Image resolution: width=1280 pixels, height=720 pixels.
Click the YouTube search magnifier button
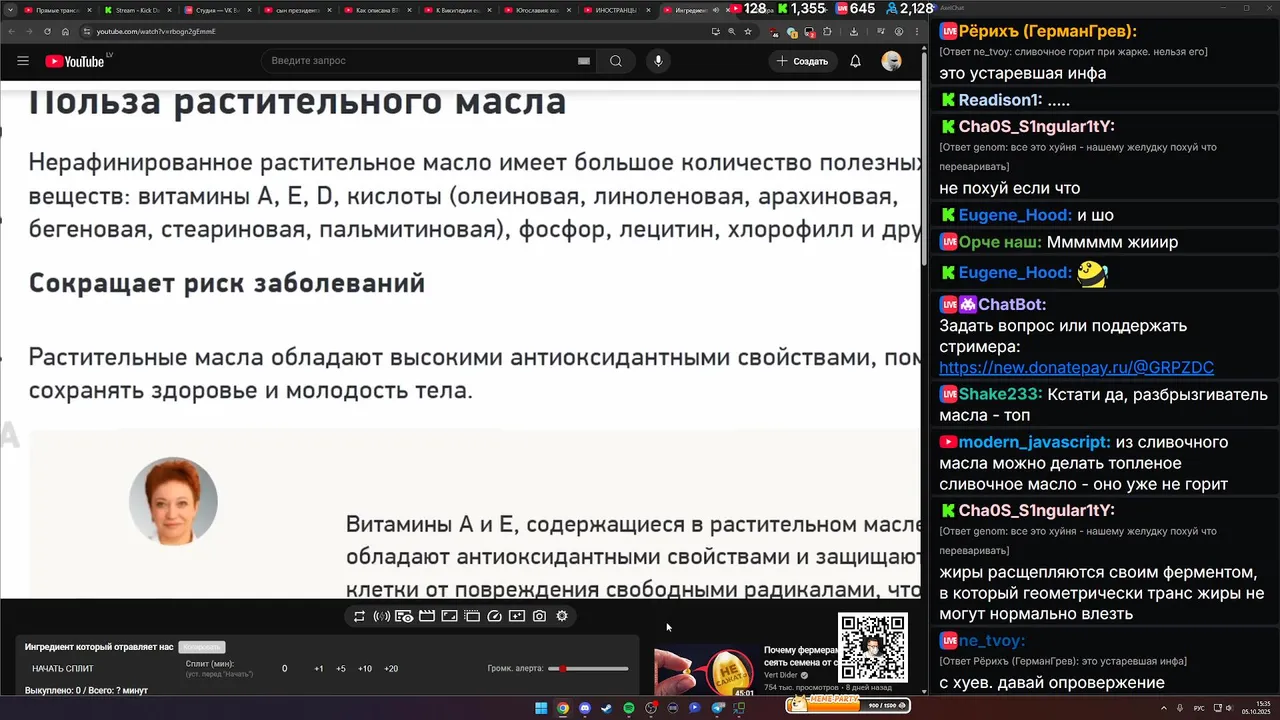coord(616,61)
